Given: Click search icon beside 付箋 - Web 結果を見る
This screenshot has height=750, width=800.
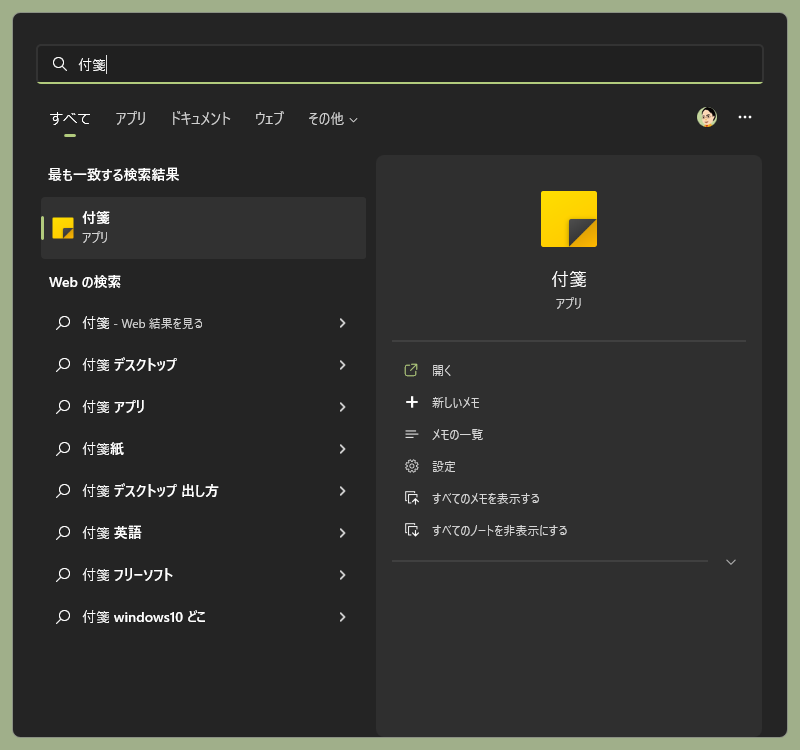Looking at the screenshot, I should coord(63,323).
